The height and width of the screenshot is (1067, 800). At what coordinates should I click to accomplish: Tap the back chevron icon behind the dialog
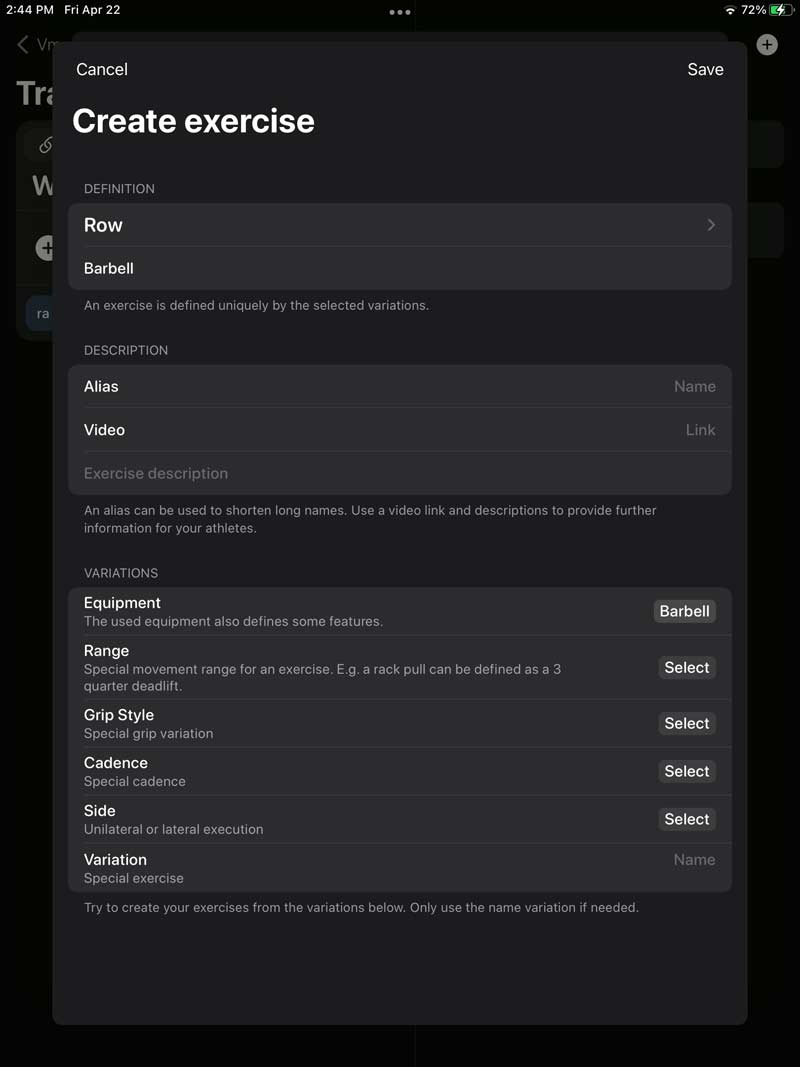[22, 45]
